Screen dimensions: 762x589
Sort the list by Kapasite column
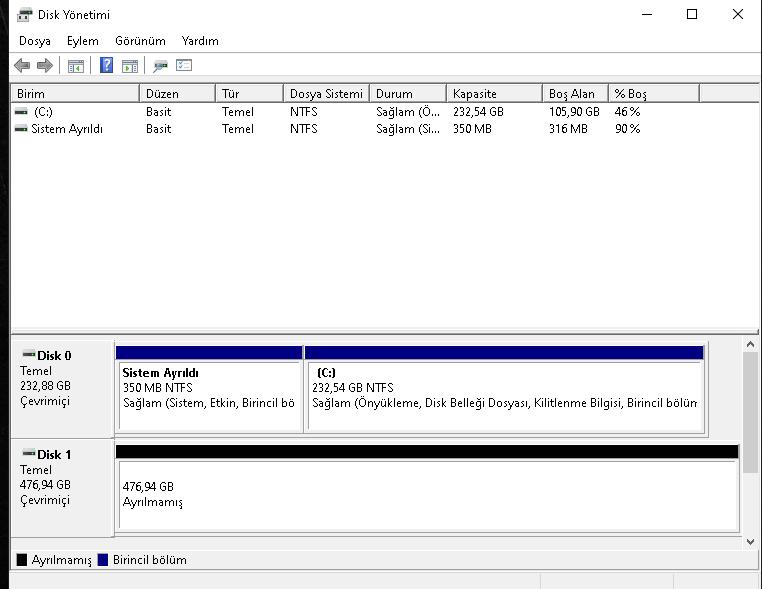(494, 94)
